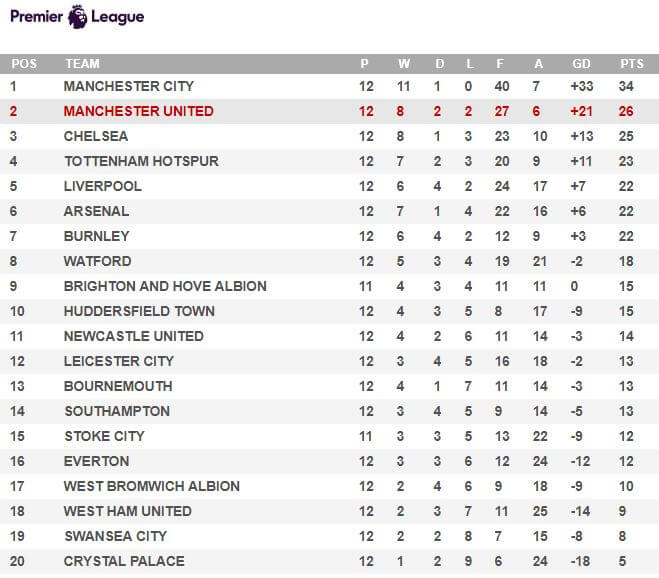Open the Leicester City entry
The height and width of the screenshot is (578, 659).
click(119, 361)
